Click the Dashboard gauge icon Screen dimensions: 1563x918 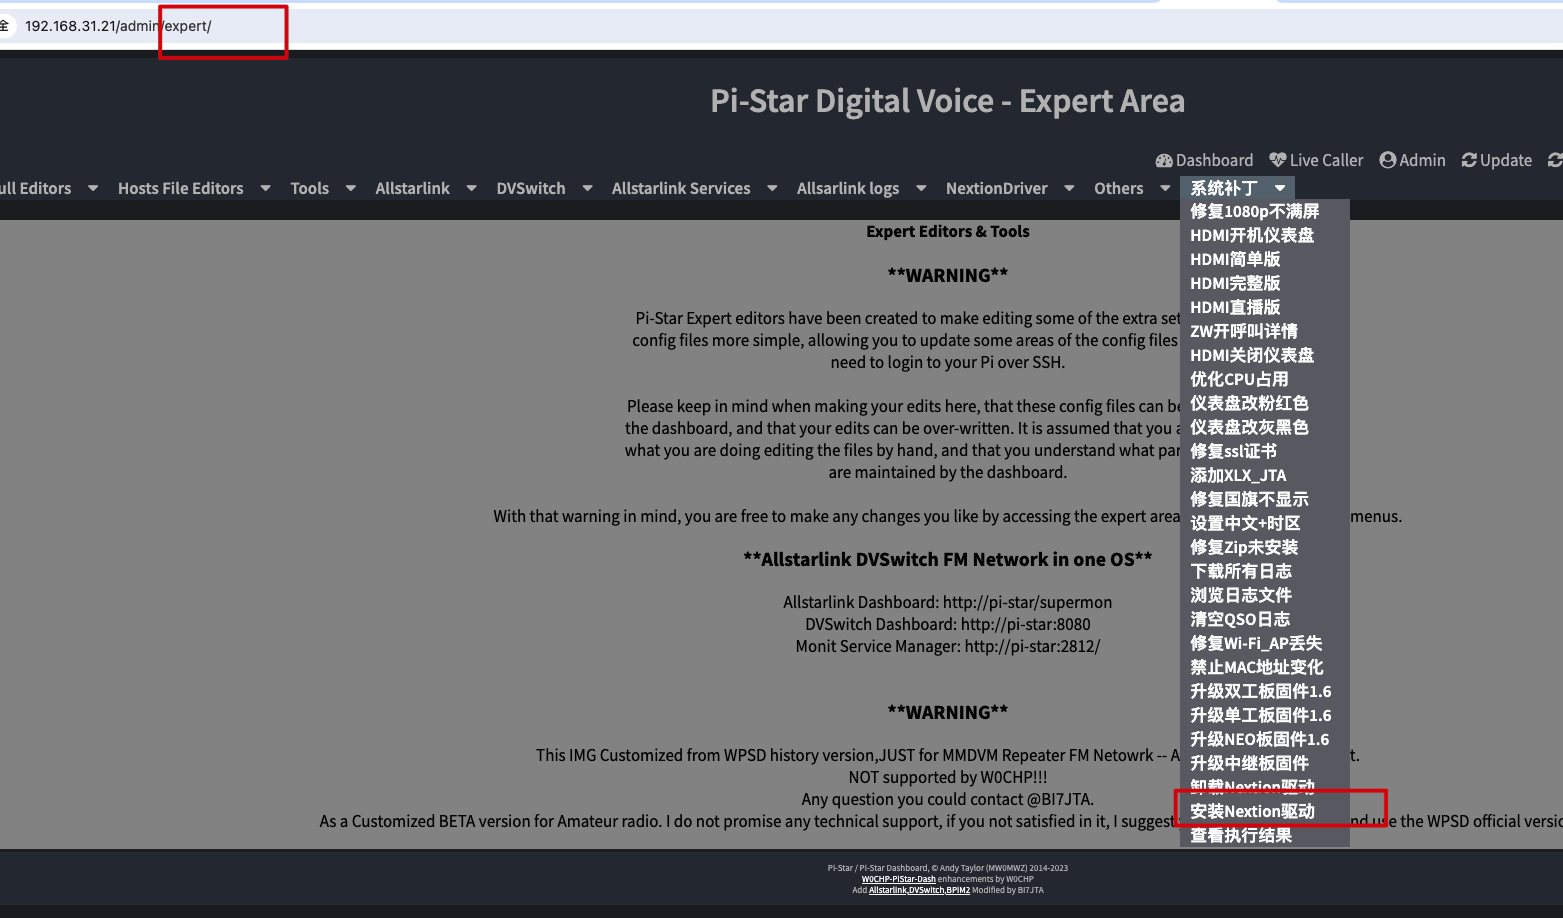coord(1164,160)
